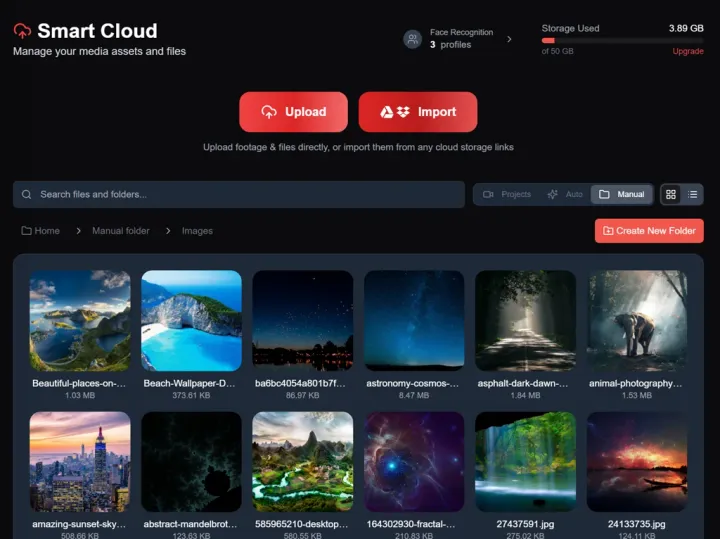Switch to grid view
720x539 pixels.
[671, 194]
